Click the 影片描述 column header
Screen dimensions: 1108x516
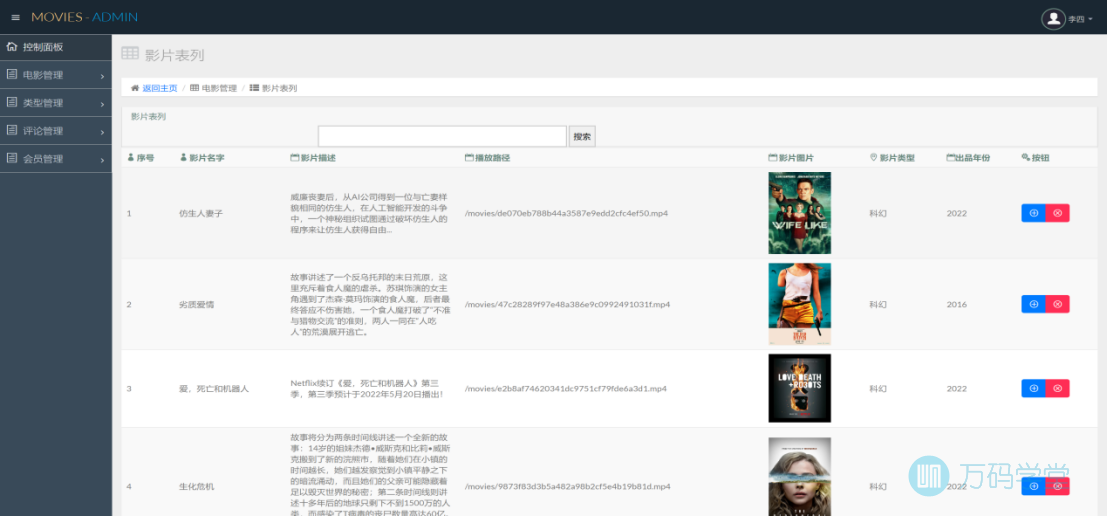(x=313, y=158)
